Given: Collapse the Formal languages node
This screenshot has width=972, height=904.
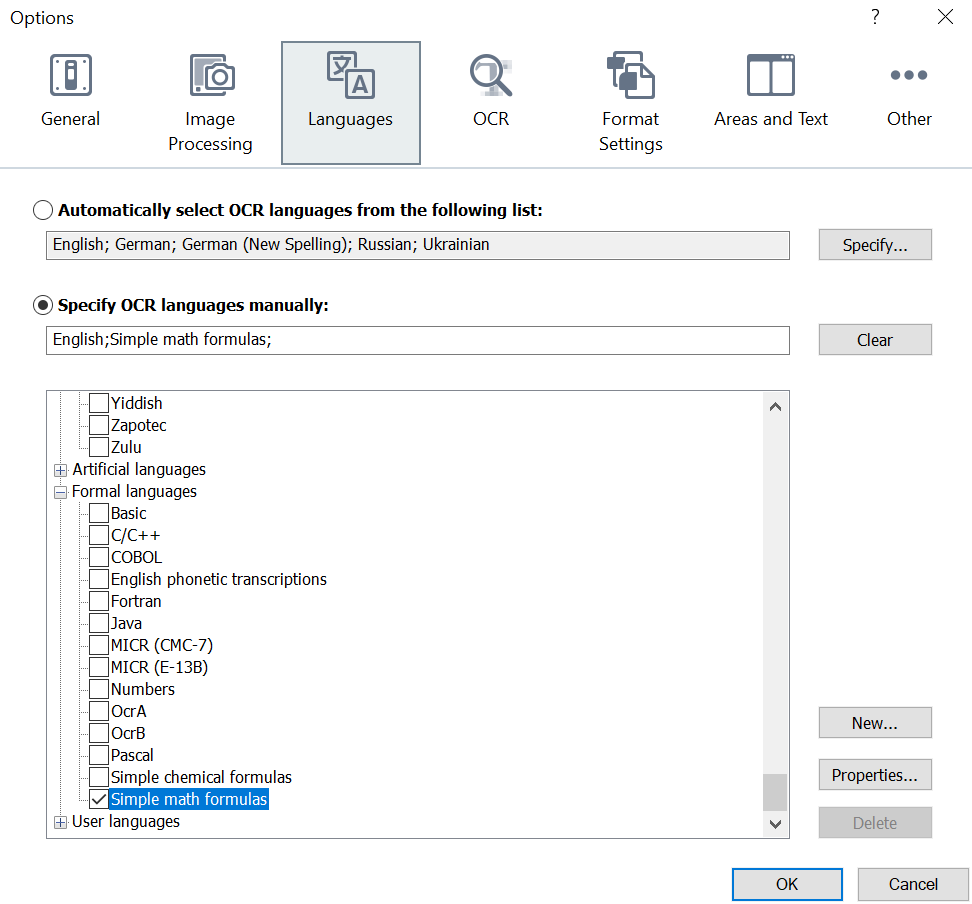Looking at the screenshot, I should [x=60, y=493].
